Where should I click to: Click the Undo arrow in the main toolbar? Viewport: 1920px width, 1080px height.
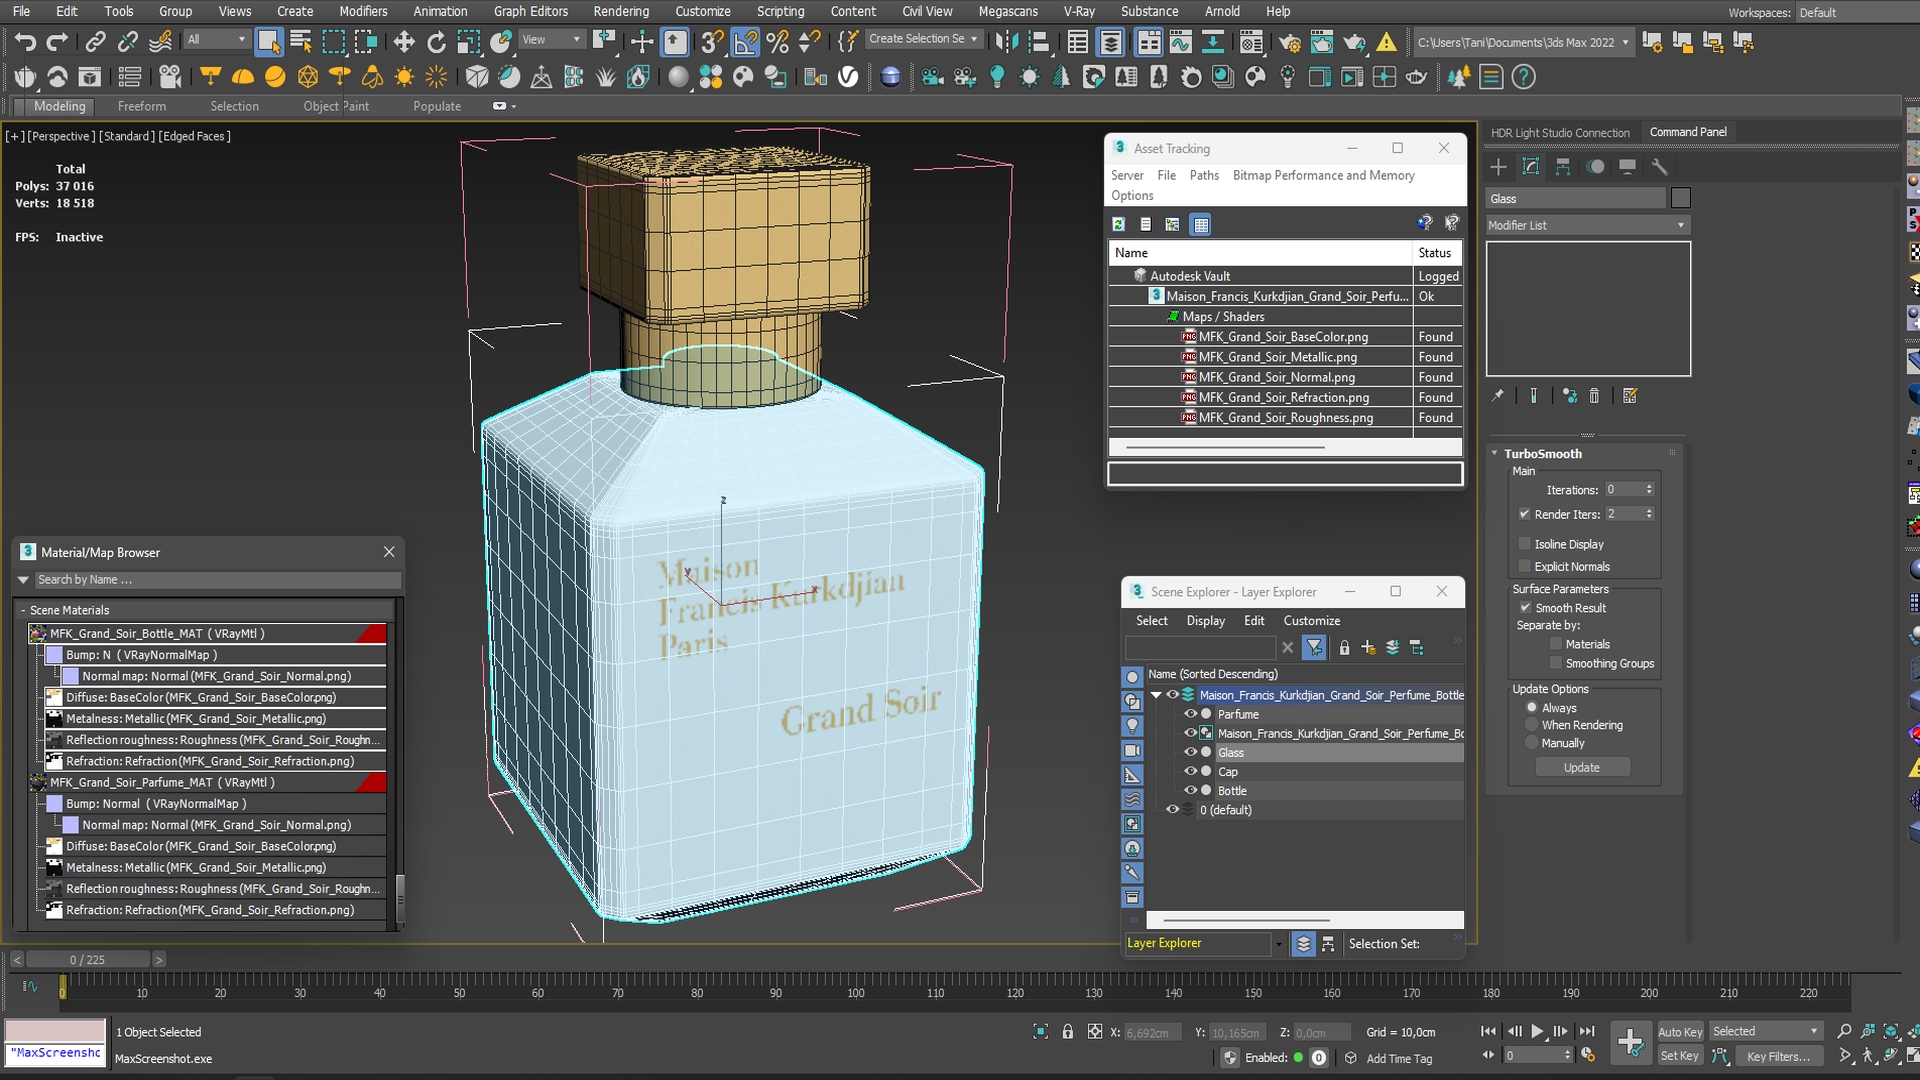25,42
